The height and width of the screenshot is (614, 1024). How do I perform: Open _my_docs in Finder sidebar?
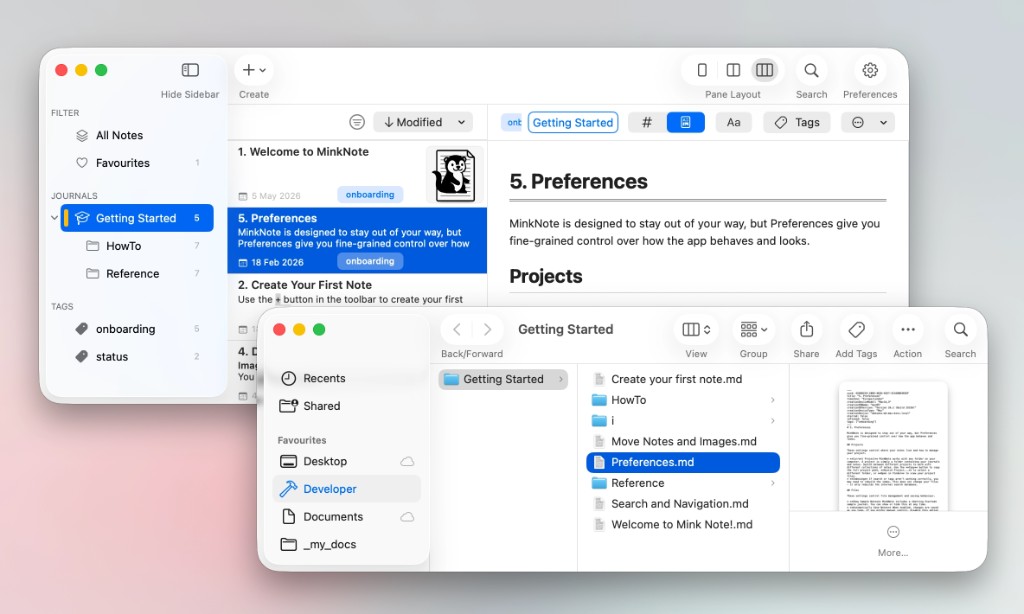point(347,544)
